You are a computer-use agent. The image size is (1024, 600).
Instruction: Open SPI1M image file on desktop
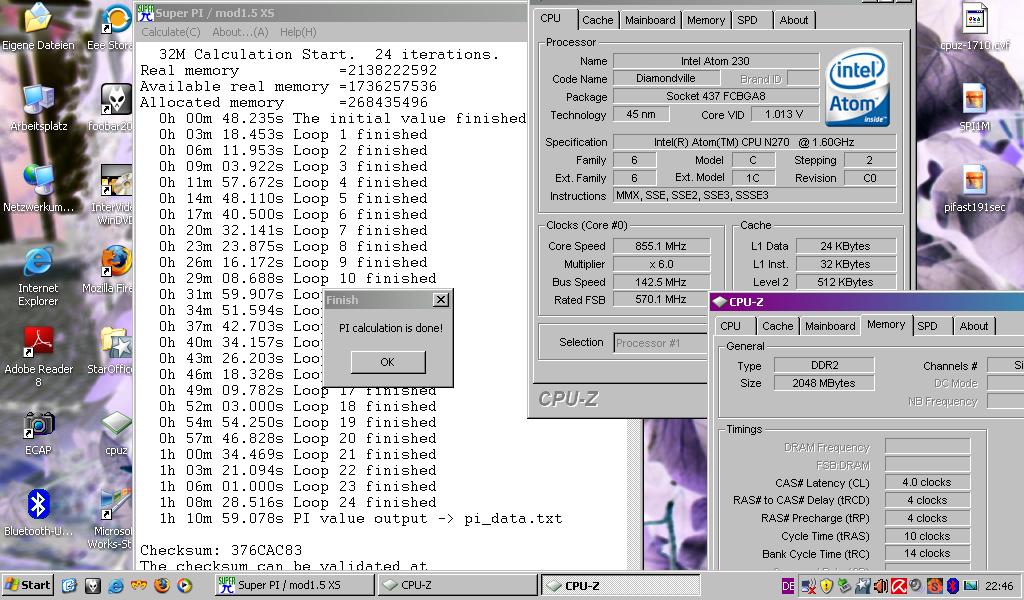coord(974,108)
